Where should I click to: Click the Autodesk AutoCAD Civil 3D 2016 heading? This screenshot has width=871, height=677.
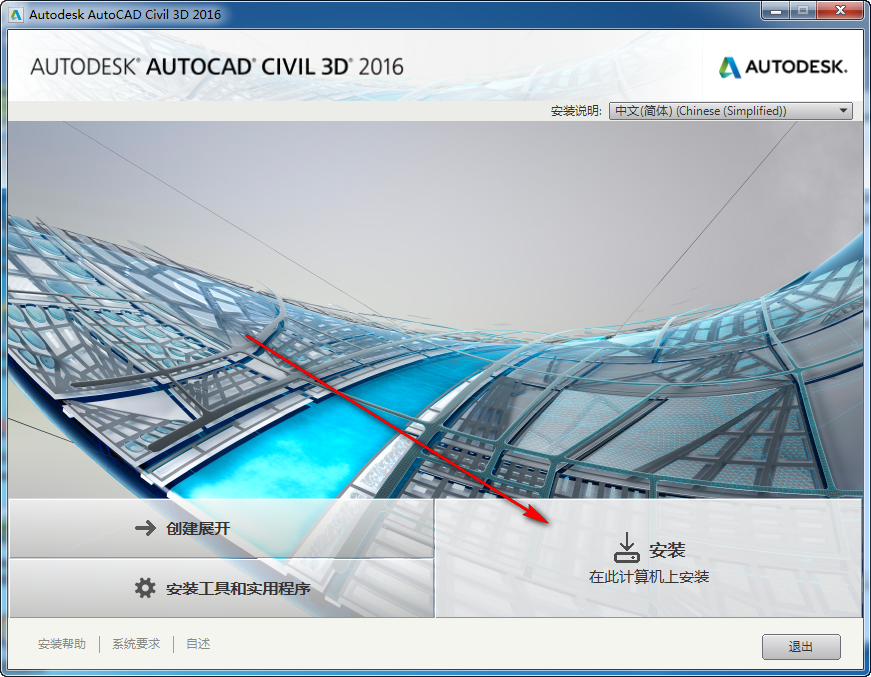click(217, 67)
